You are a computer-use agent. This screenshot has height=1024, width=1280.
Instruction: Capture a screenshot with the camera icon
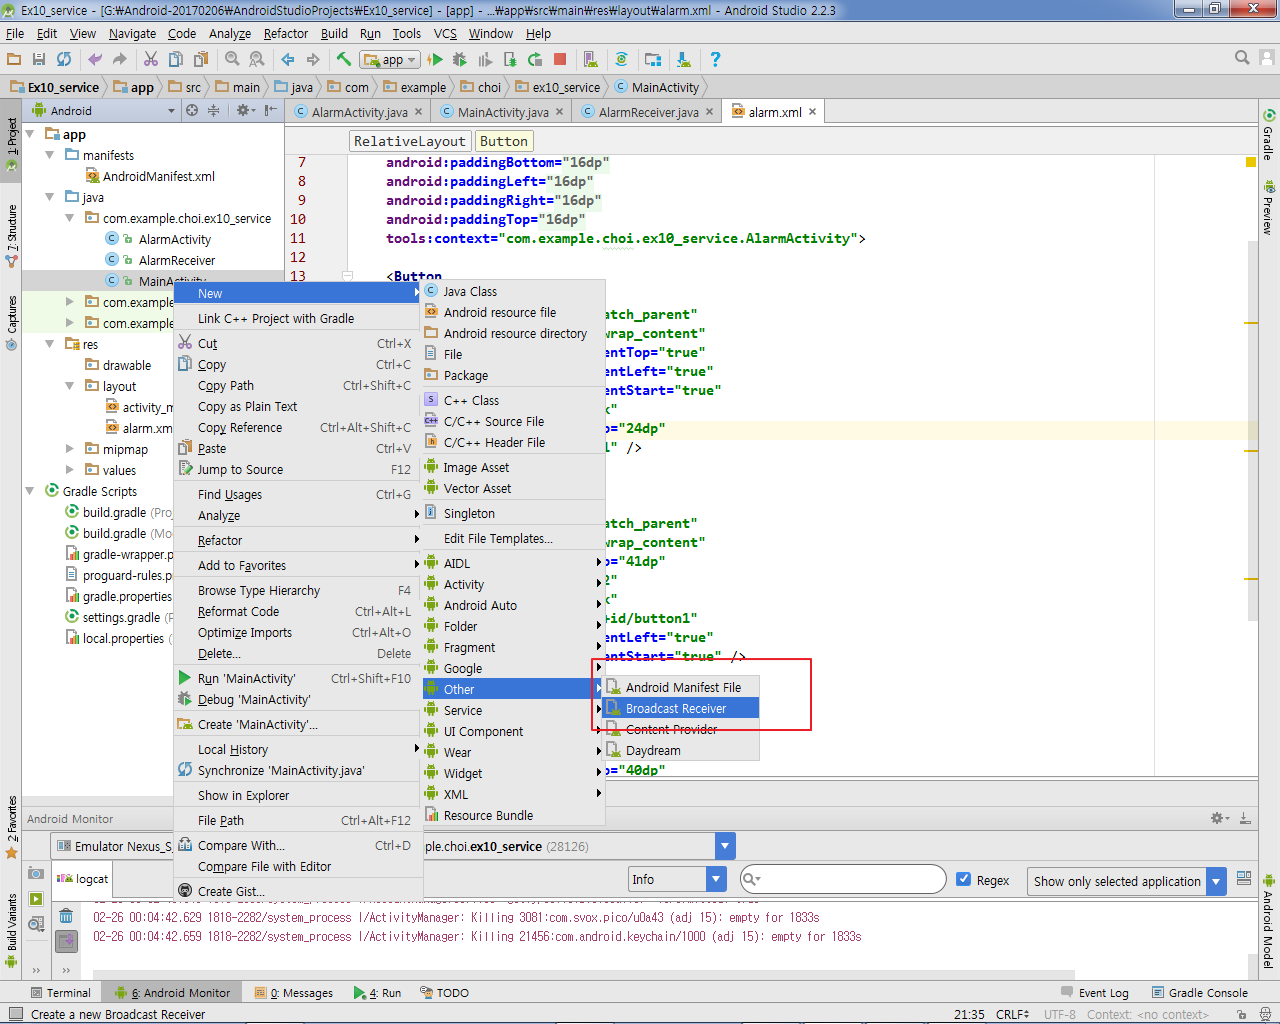click(36, 873)
